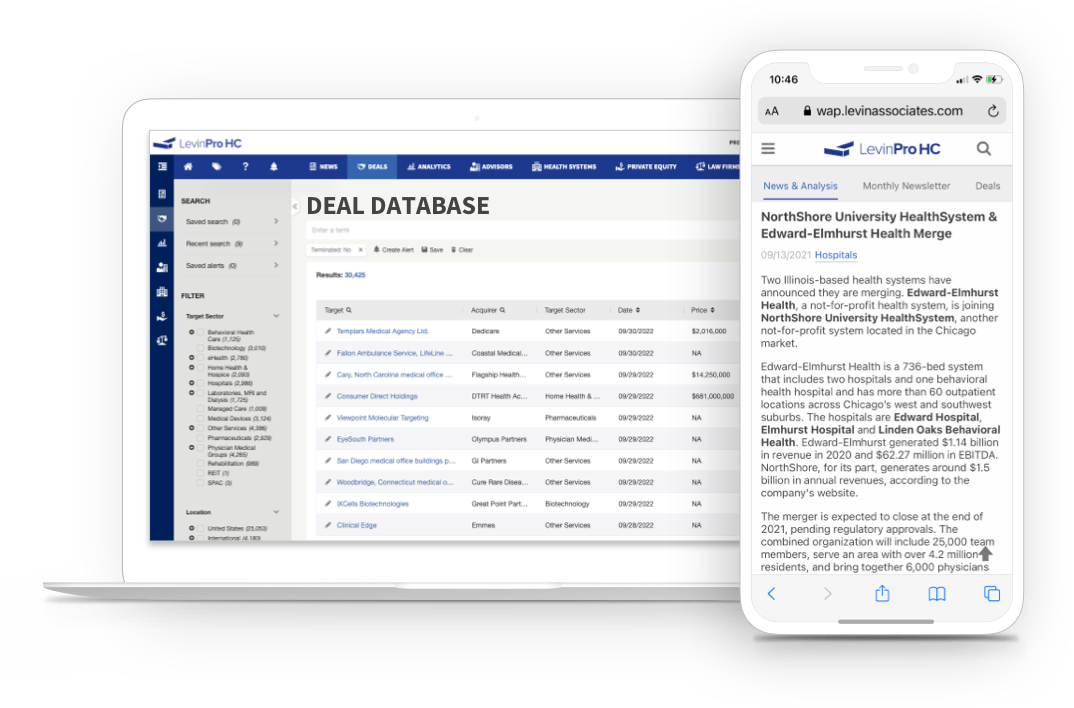Viewport: 1074px width, 708px height.
Task: Sort deals using the Date sort arrows
Action: point(638,310)
